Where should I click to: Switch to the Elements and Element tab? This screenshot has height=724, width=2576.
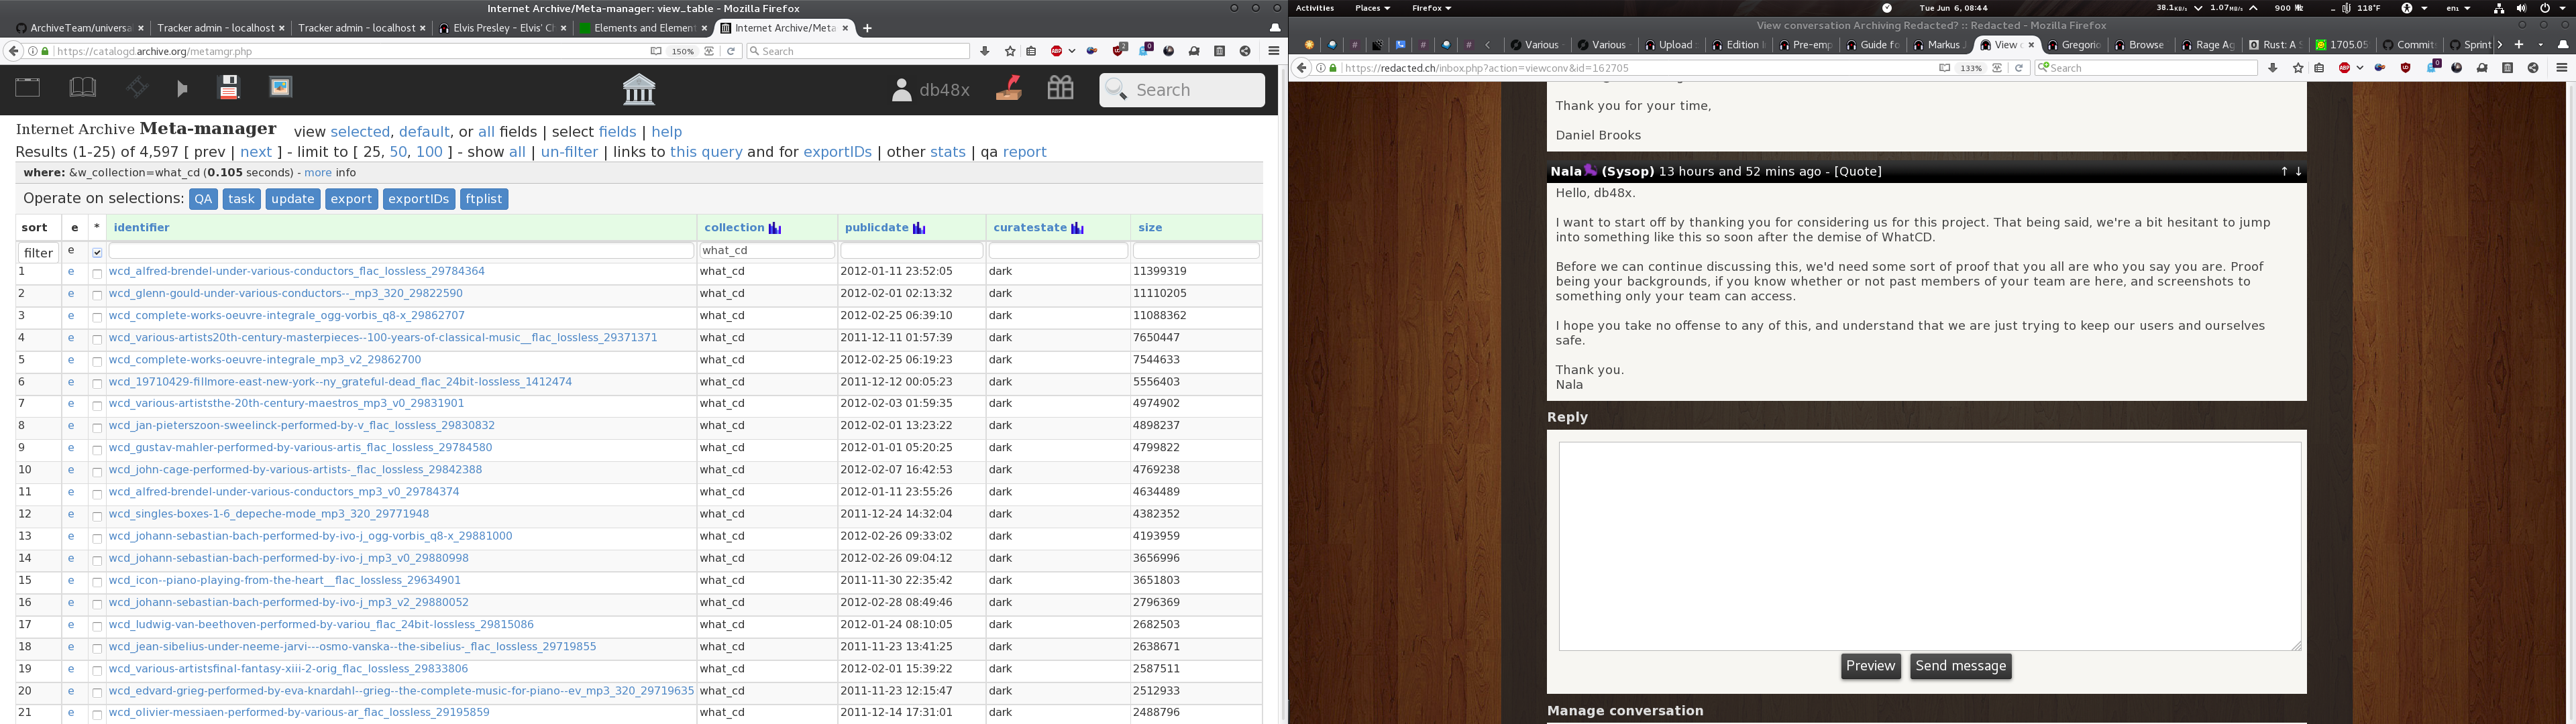[643, 28]
